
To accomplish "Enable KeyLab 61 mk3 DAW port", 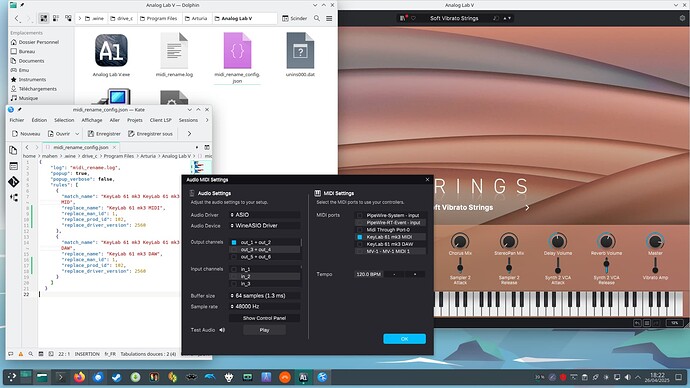I will click(360, 244).
